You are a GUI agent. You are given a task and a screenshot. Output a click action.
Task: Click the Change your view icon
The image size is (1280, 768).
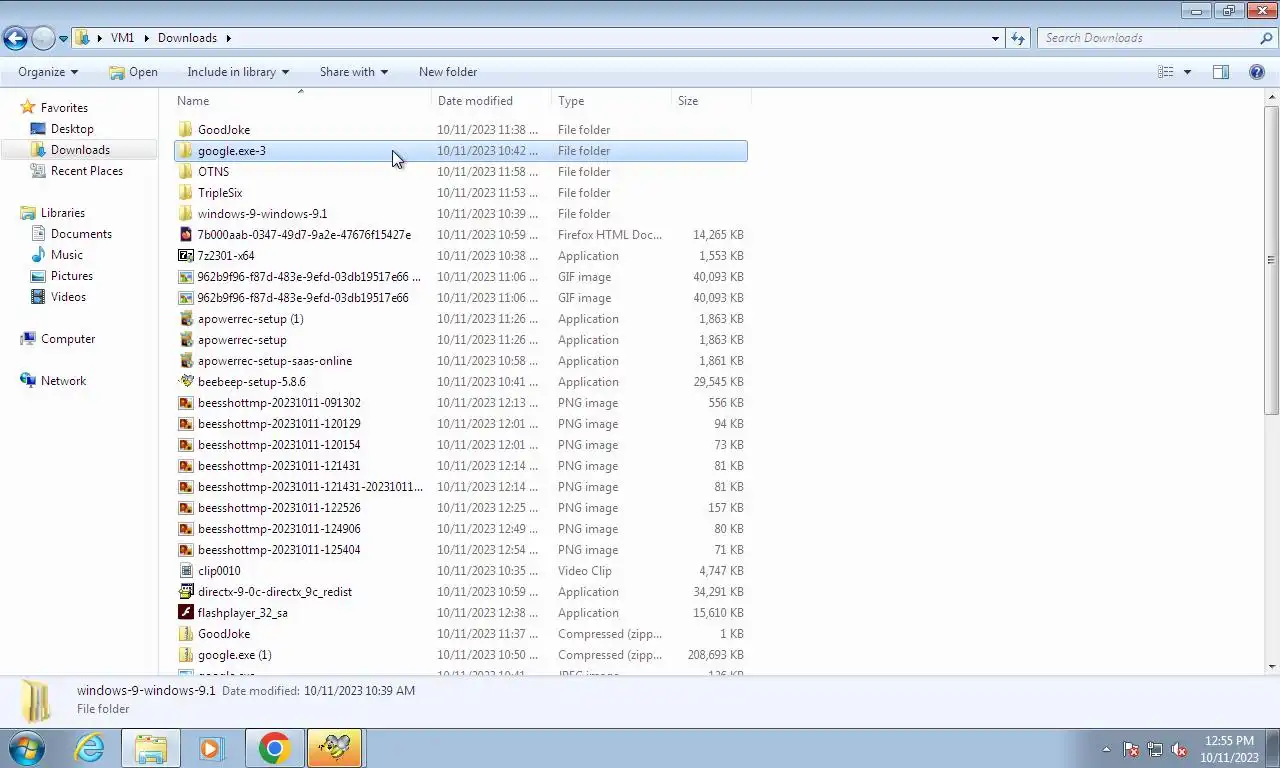point(1165,72)
